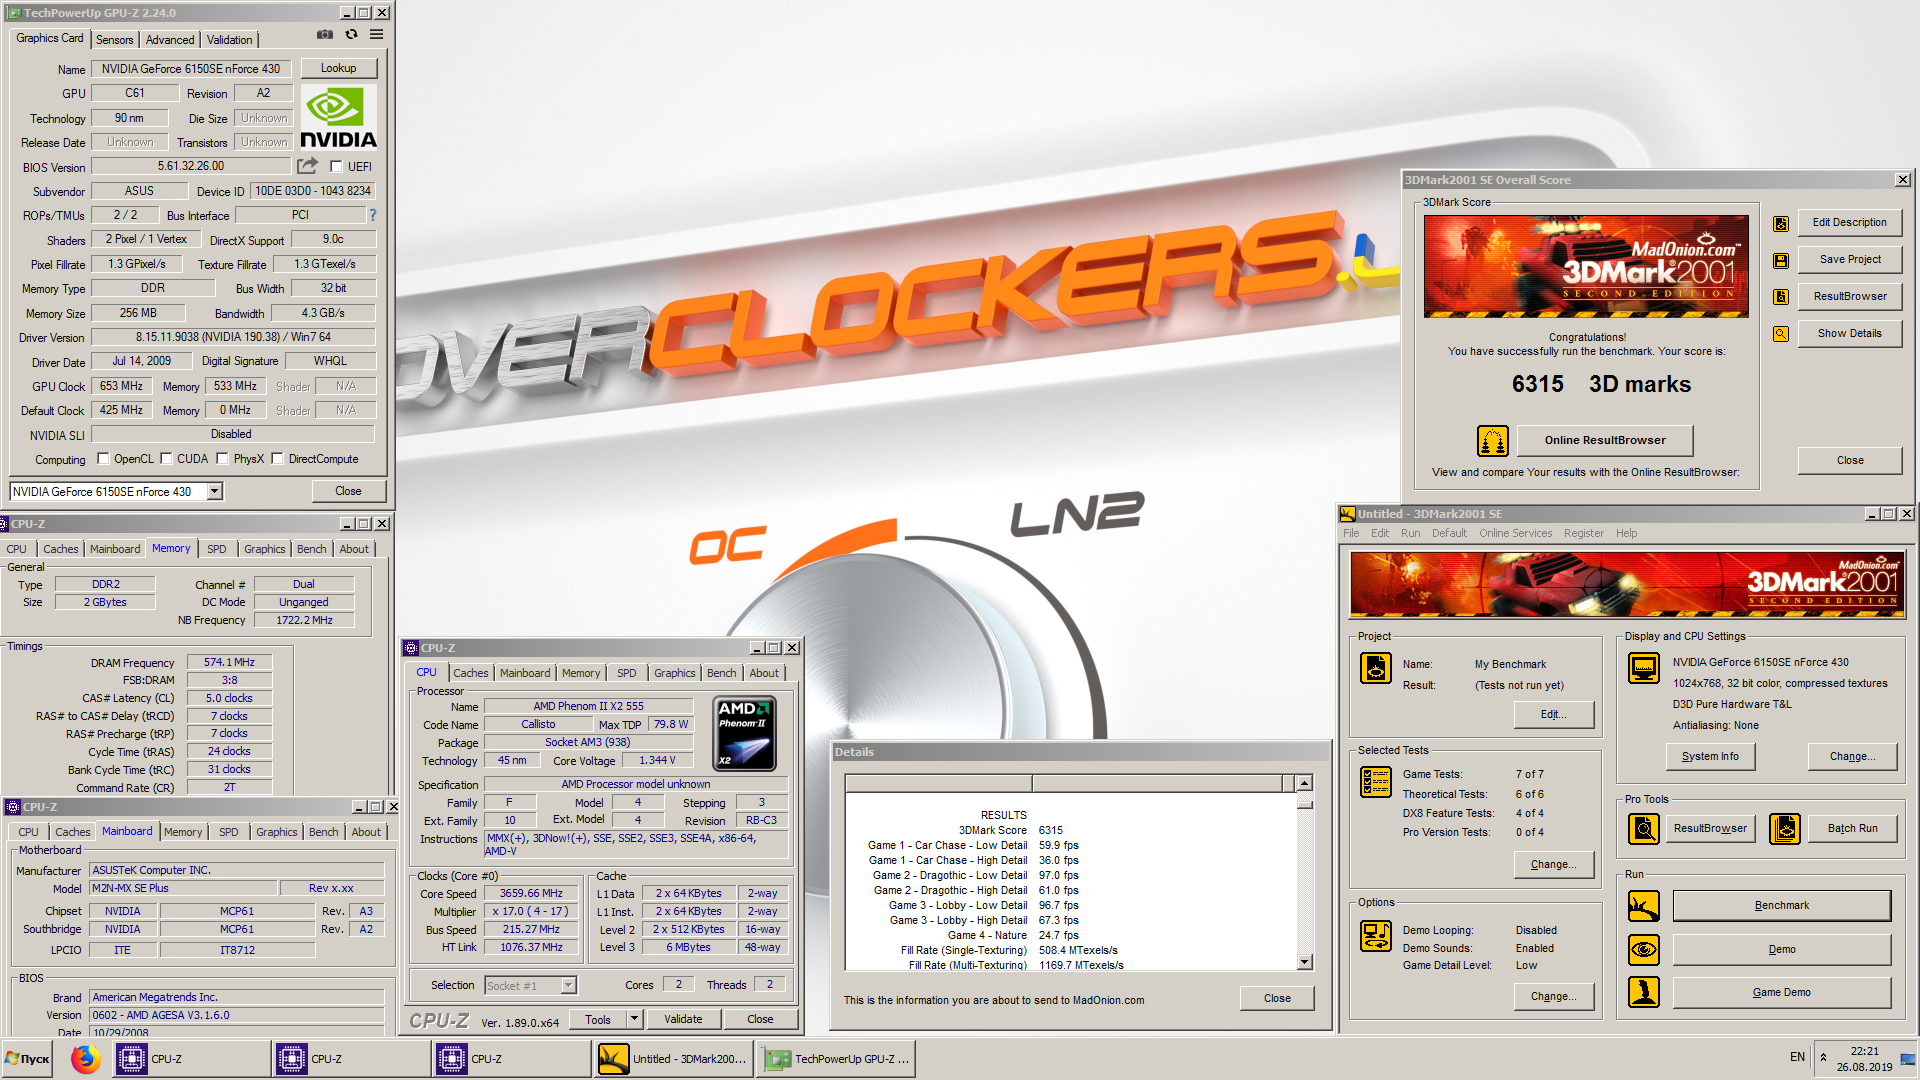Click the icon next to Benchmark button
Viewport: 1920px width, 1080px height.
coord(1644,906)
